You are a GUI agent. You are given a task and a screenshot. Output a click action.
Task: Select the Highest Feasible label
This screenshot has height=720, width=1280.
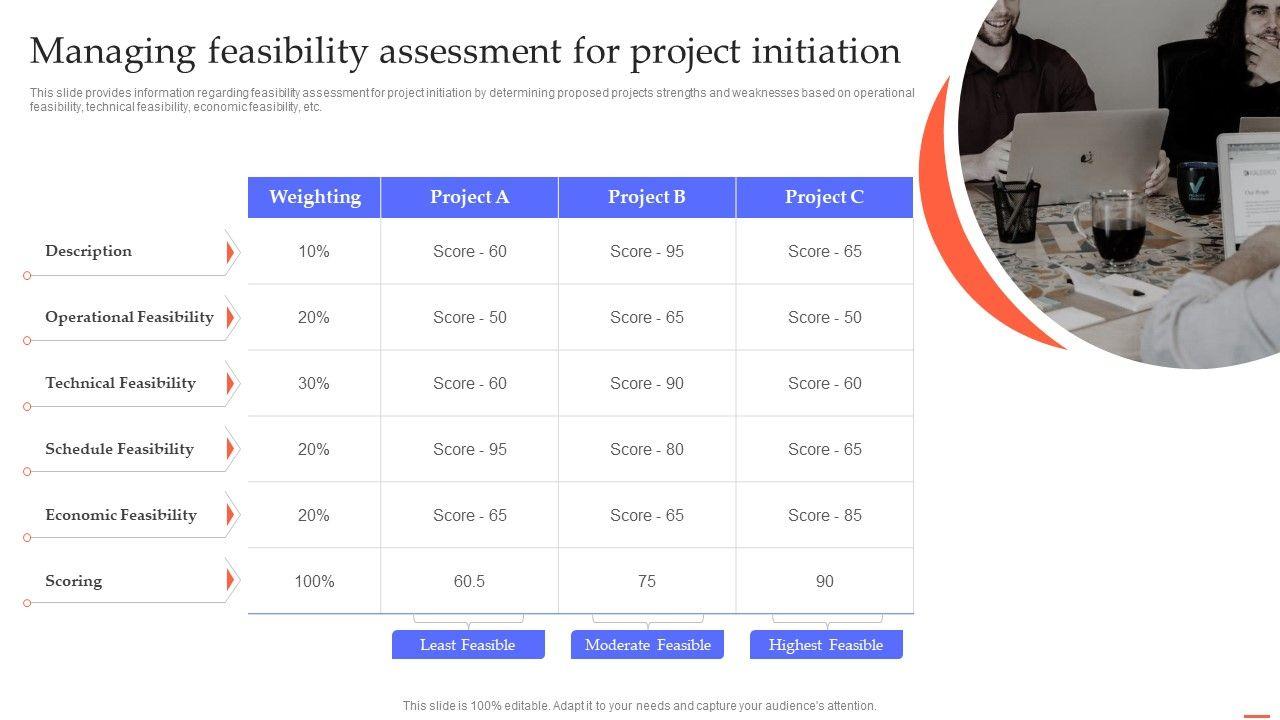[x=826, y=645]
